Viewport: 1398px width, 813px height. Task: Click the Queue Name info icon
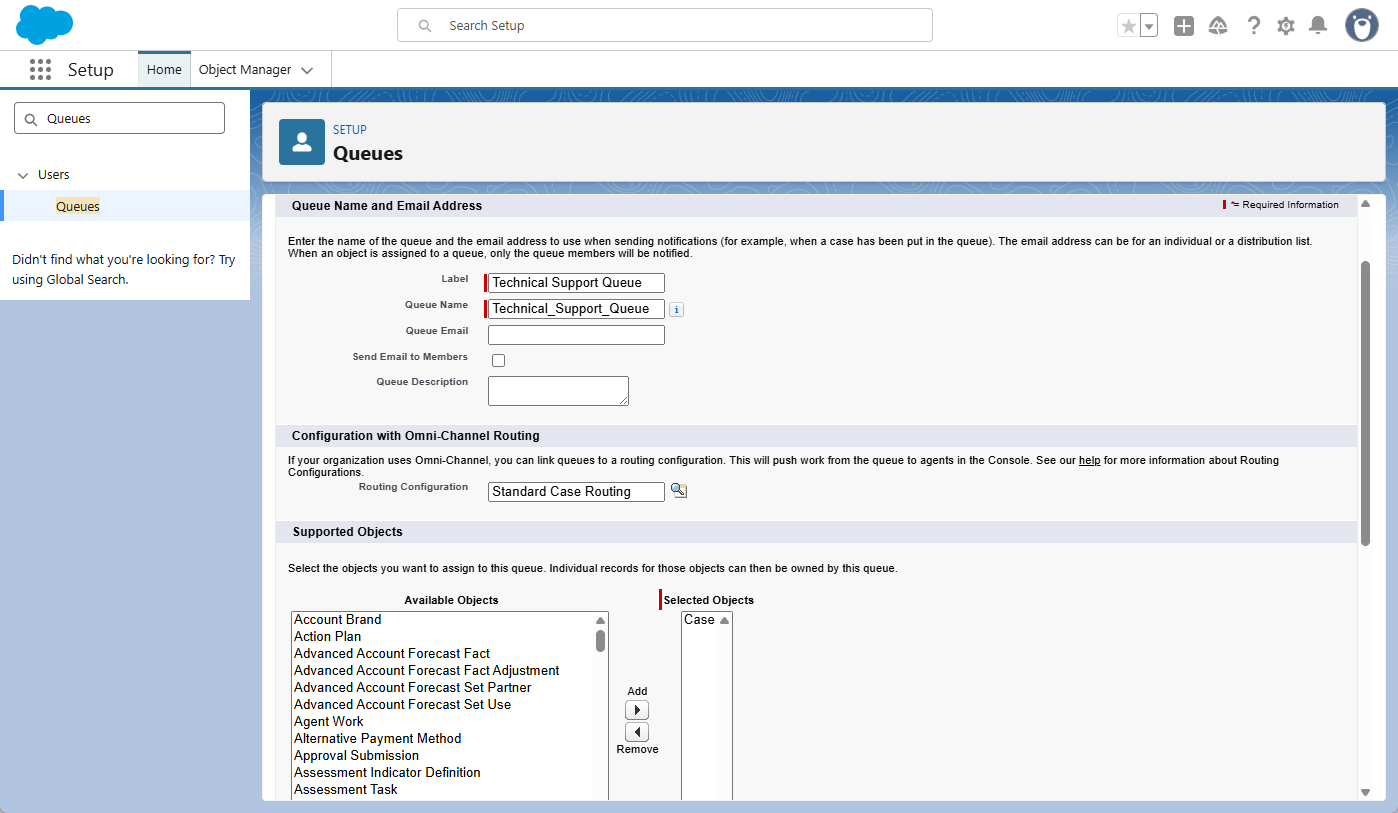coord(677,310)
